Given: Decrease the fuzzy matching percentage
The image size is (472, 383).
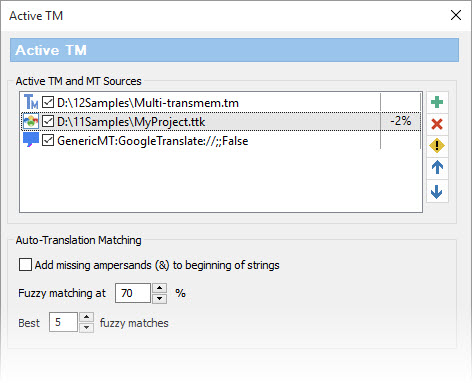Looking at the screenshot, I should tap(160, 298).
